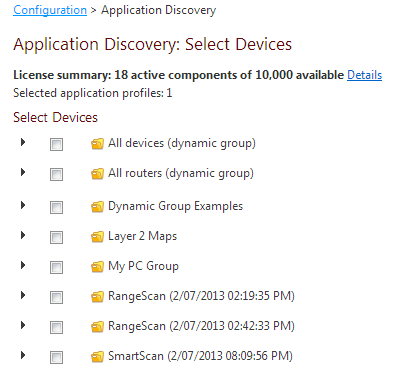Check the All devices (dynamic group) checkbox
The image size is (394, 384).
click(x=56, y=145)
